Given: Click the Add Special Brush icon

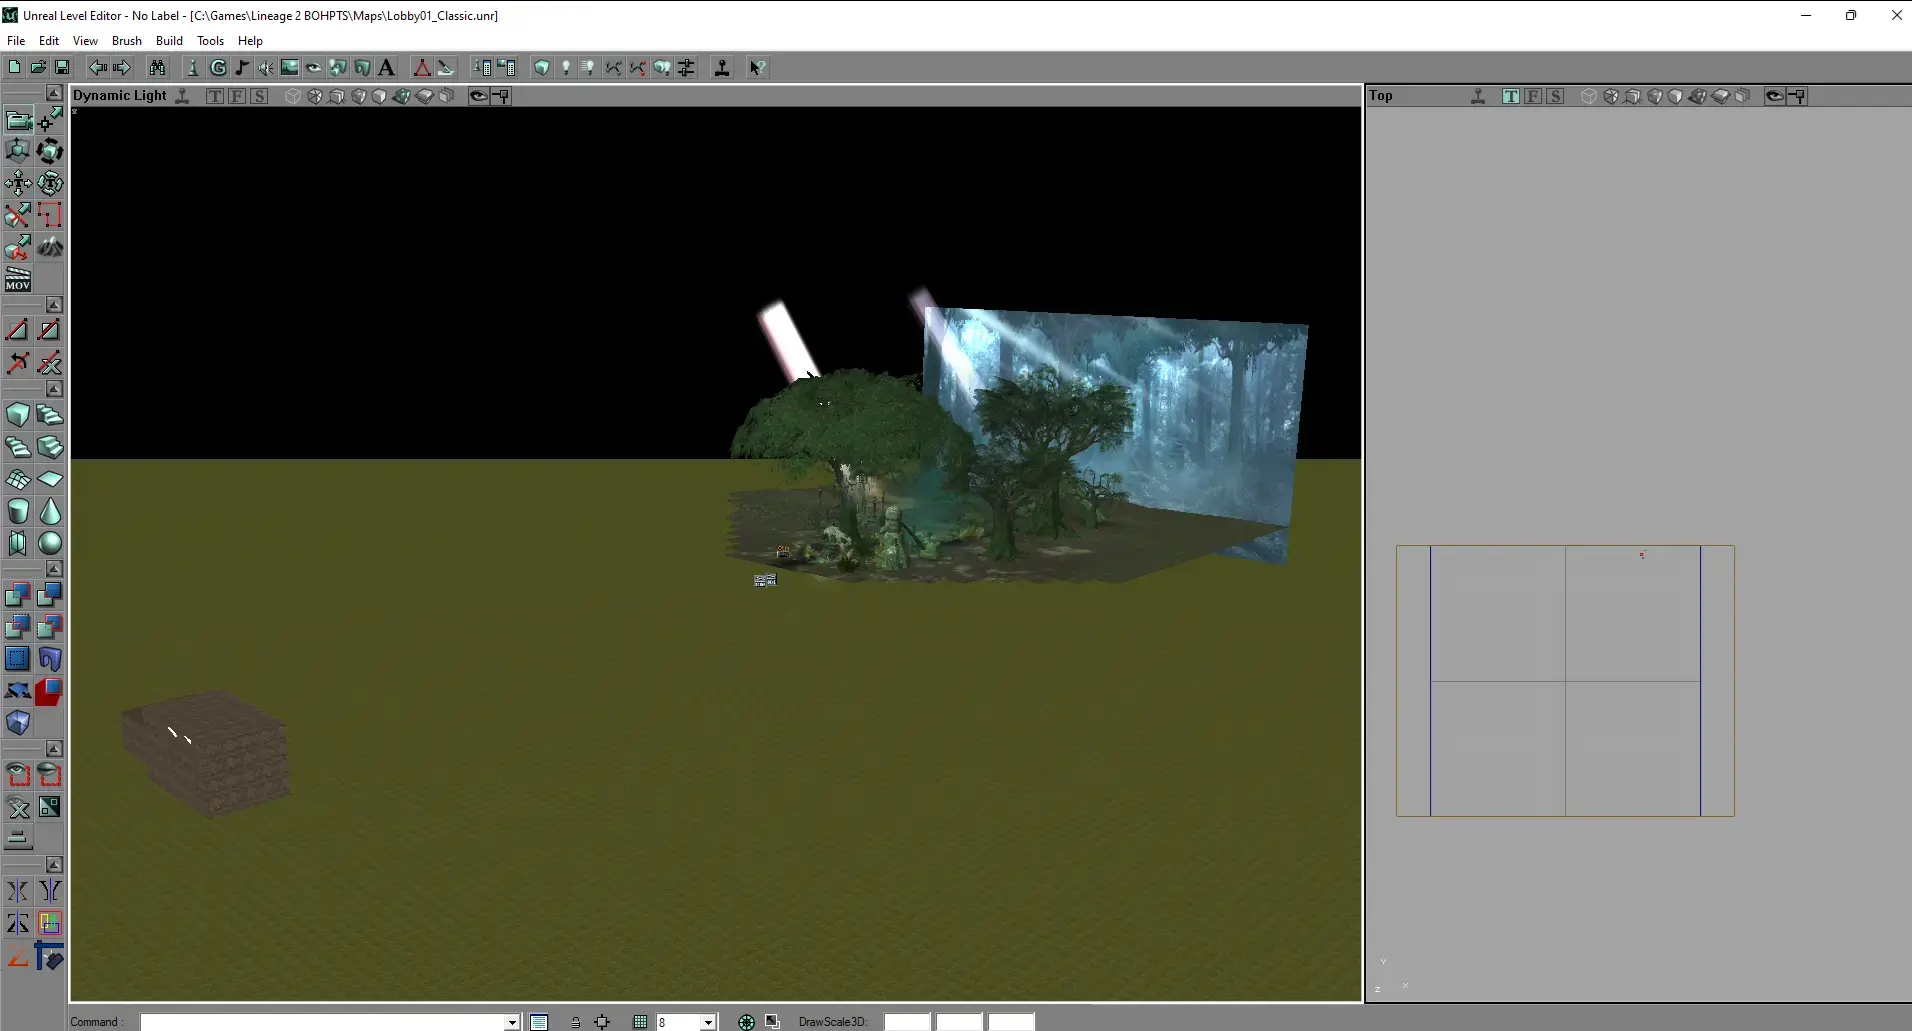Looking at the screenshot, I should pyautogui.click(x=18, y=659).
